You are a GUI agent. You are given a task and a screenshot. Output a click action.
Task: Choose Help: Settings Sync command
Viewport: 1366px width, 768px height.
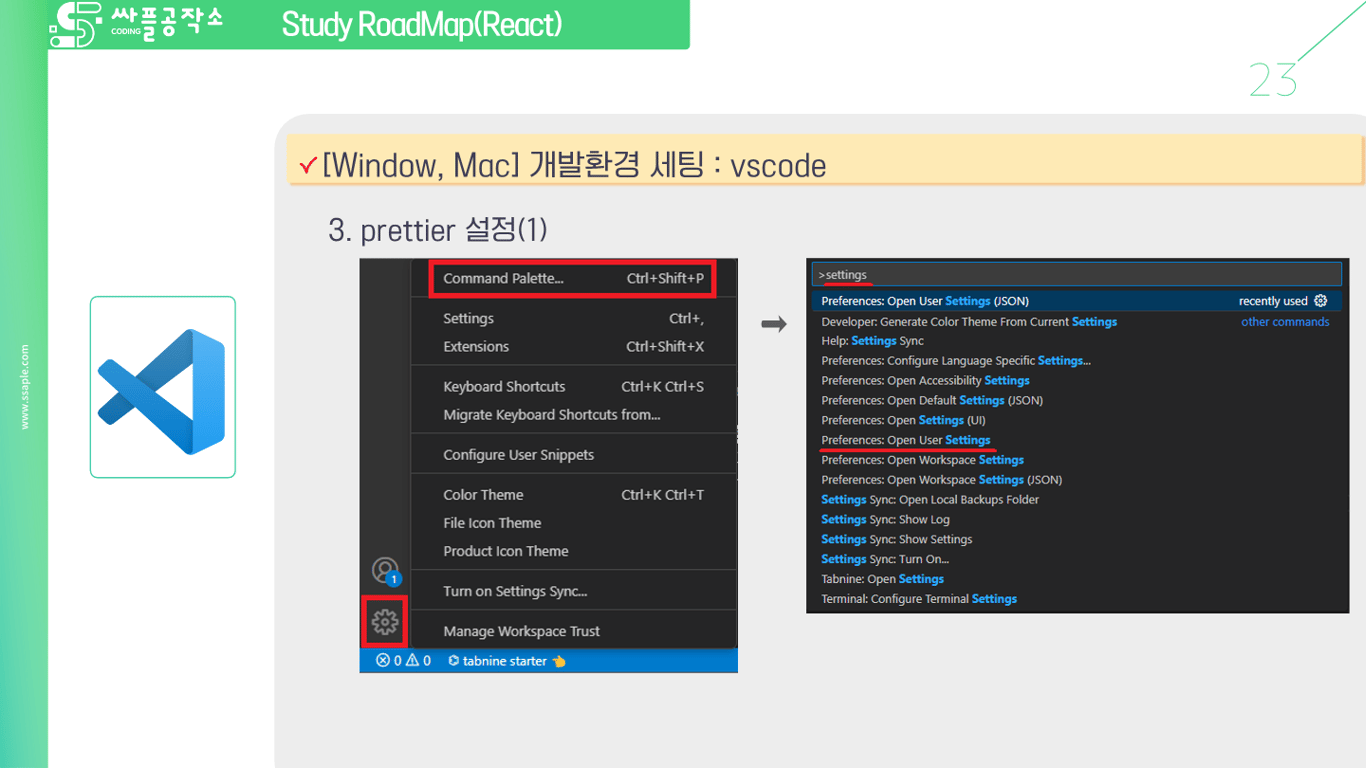coord(872,341)
